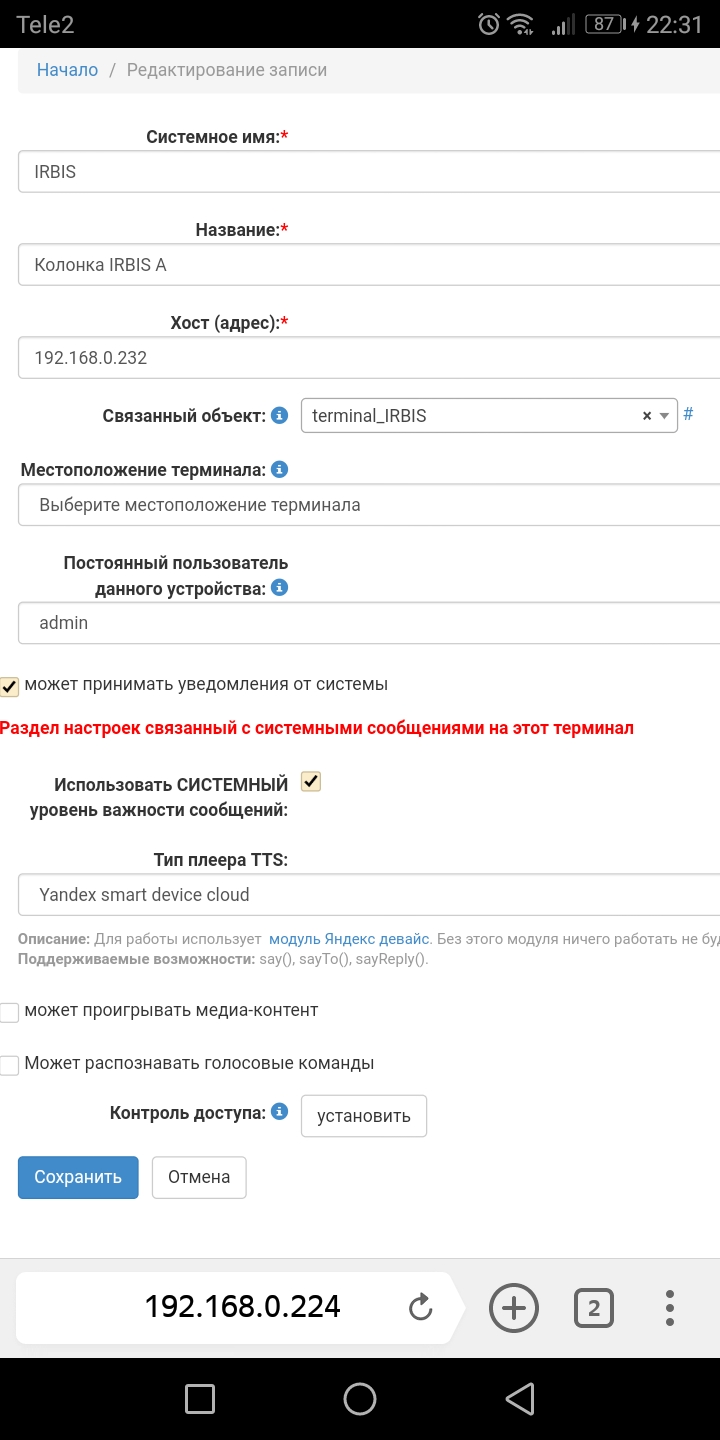
Task: Uncheck может принимать уведомления от системы
Action: point(9,686)
